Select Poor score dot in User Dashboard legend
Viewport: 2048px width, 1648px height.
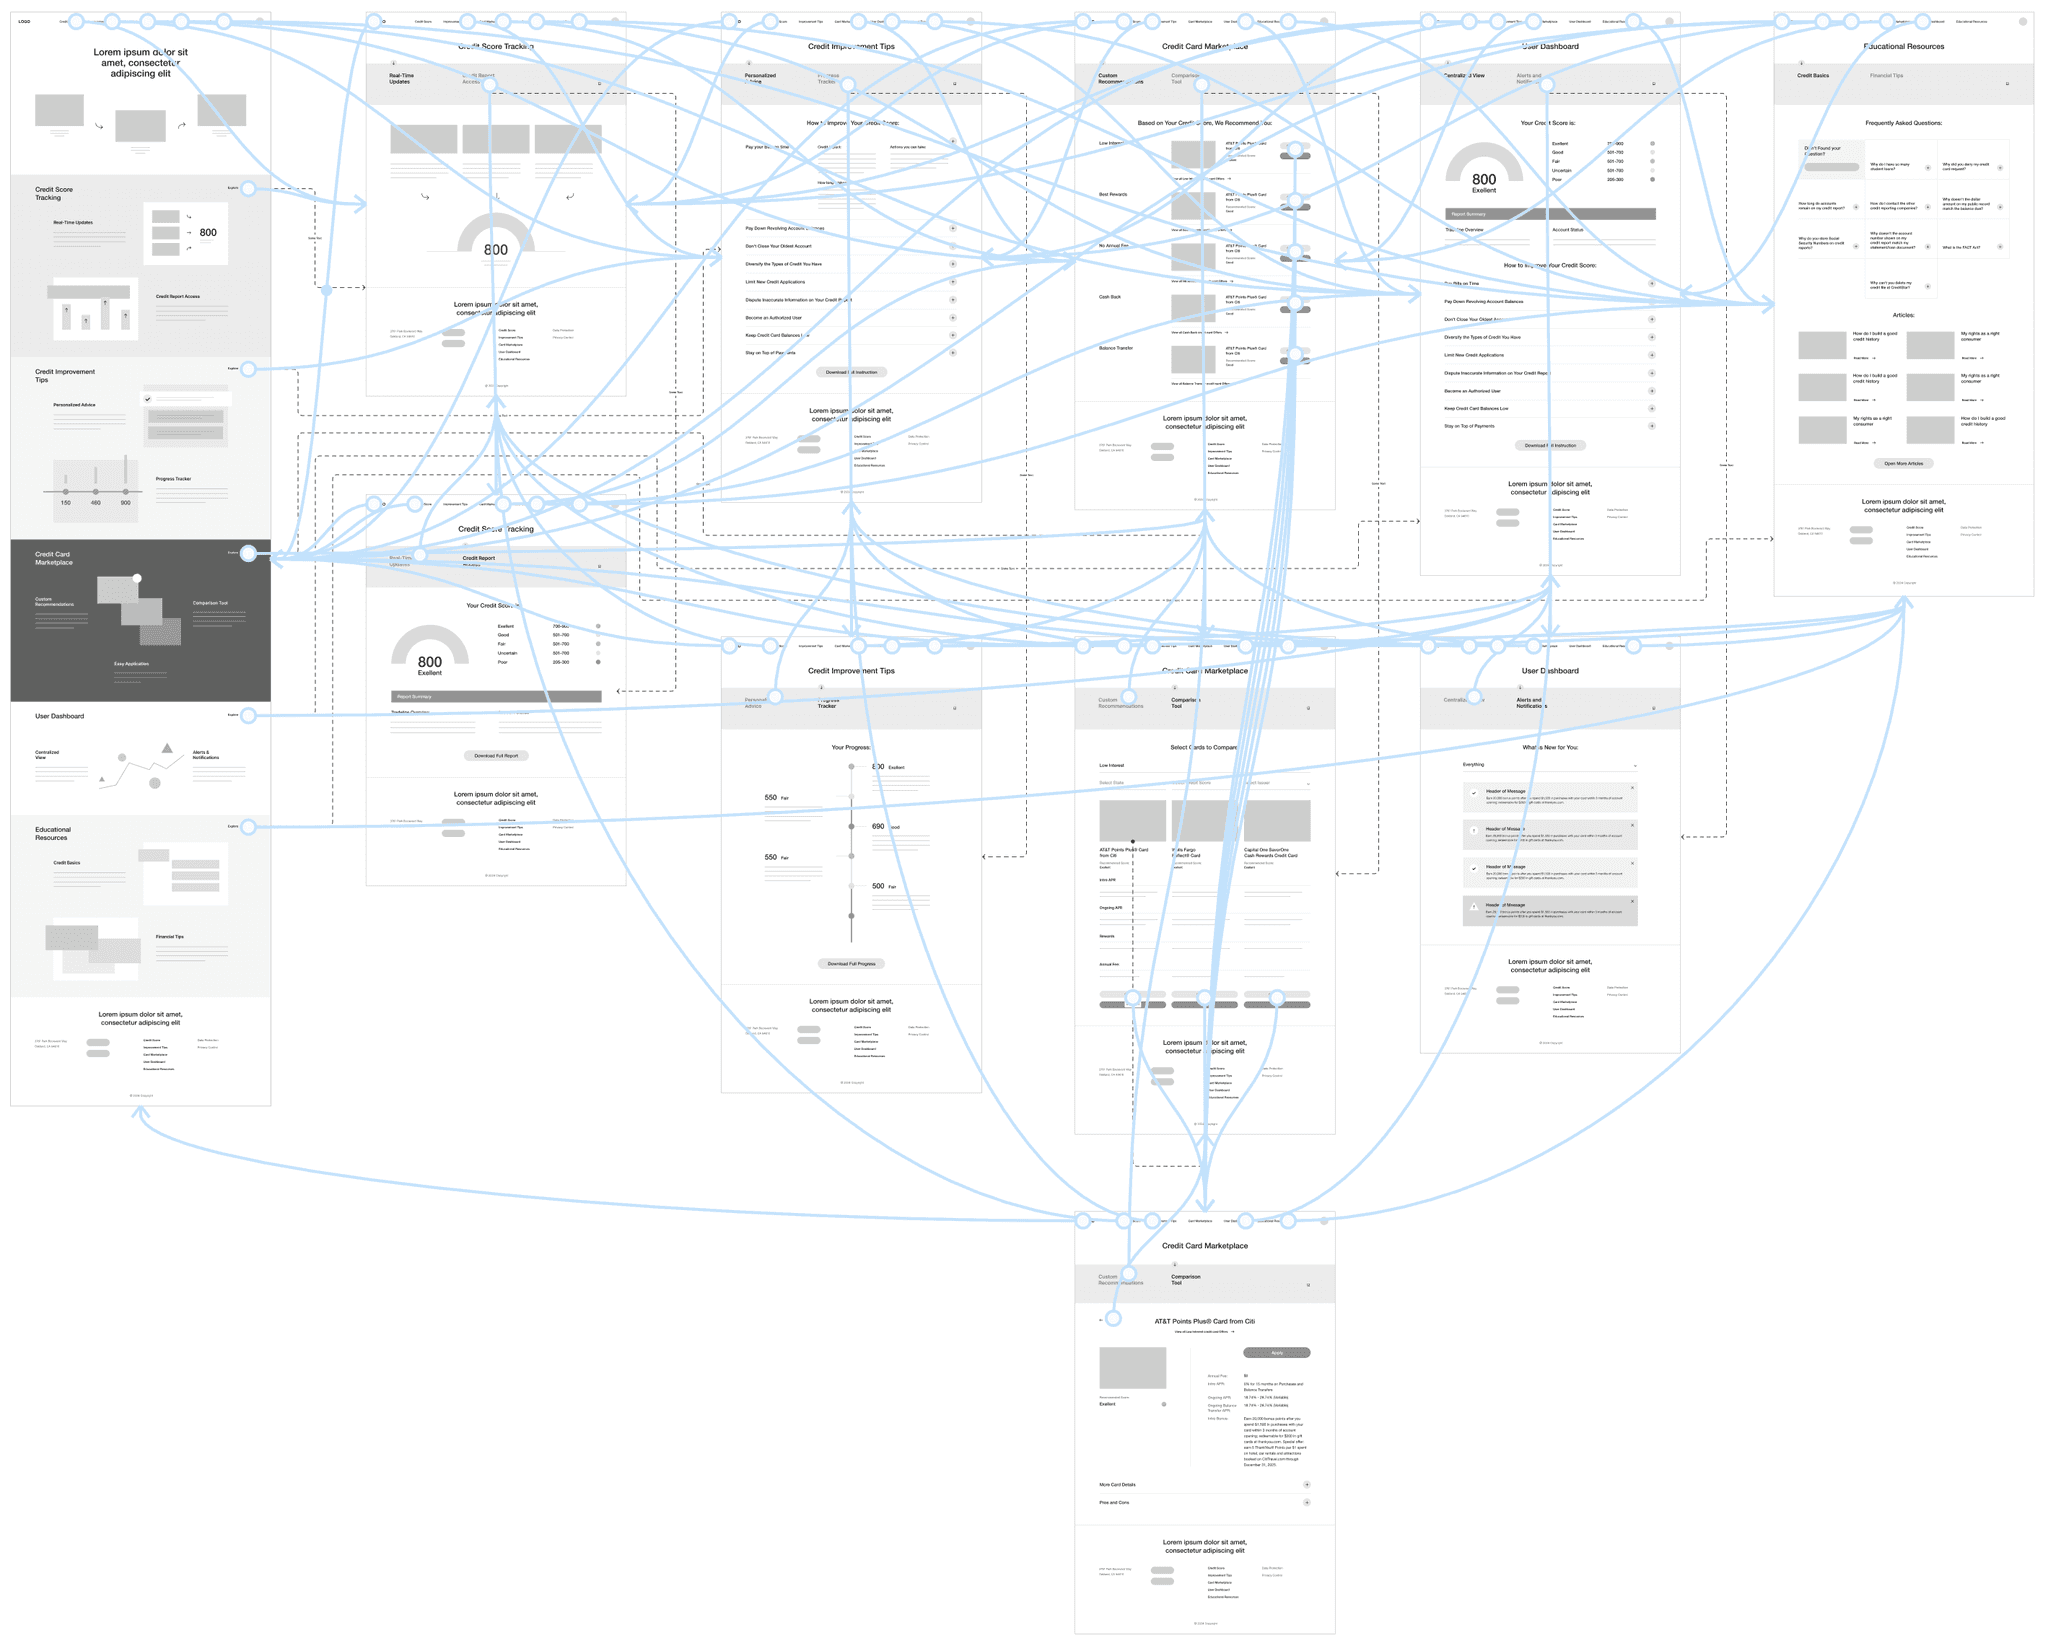pyautogui.click(x=1652, y=179)
